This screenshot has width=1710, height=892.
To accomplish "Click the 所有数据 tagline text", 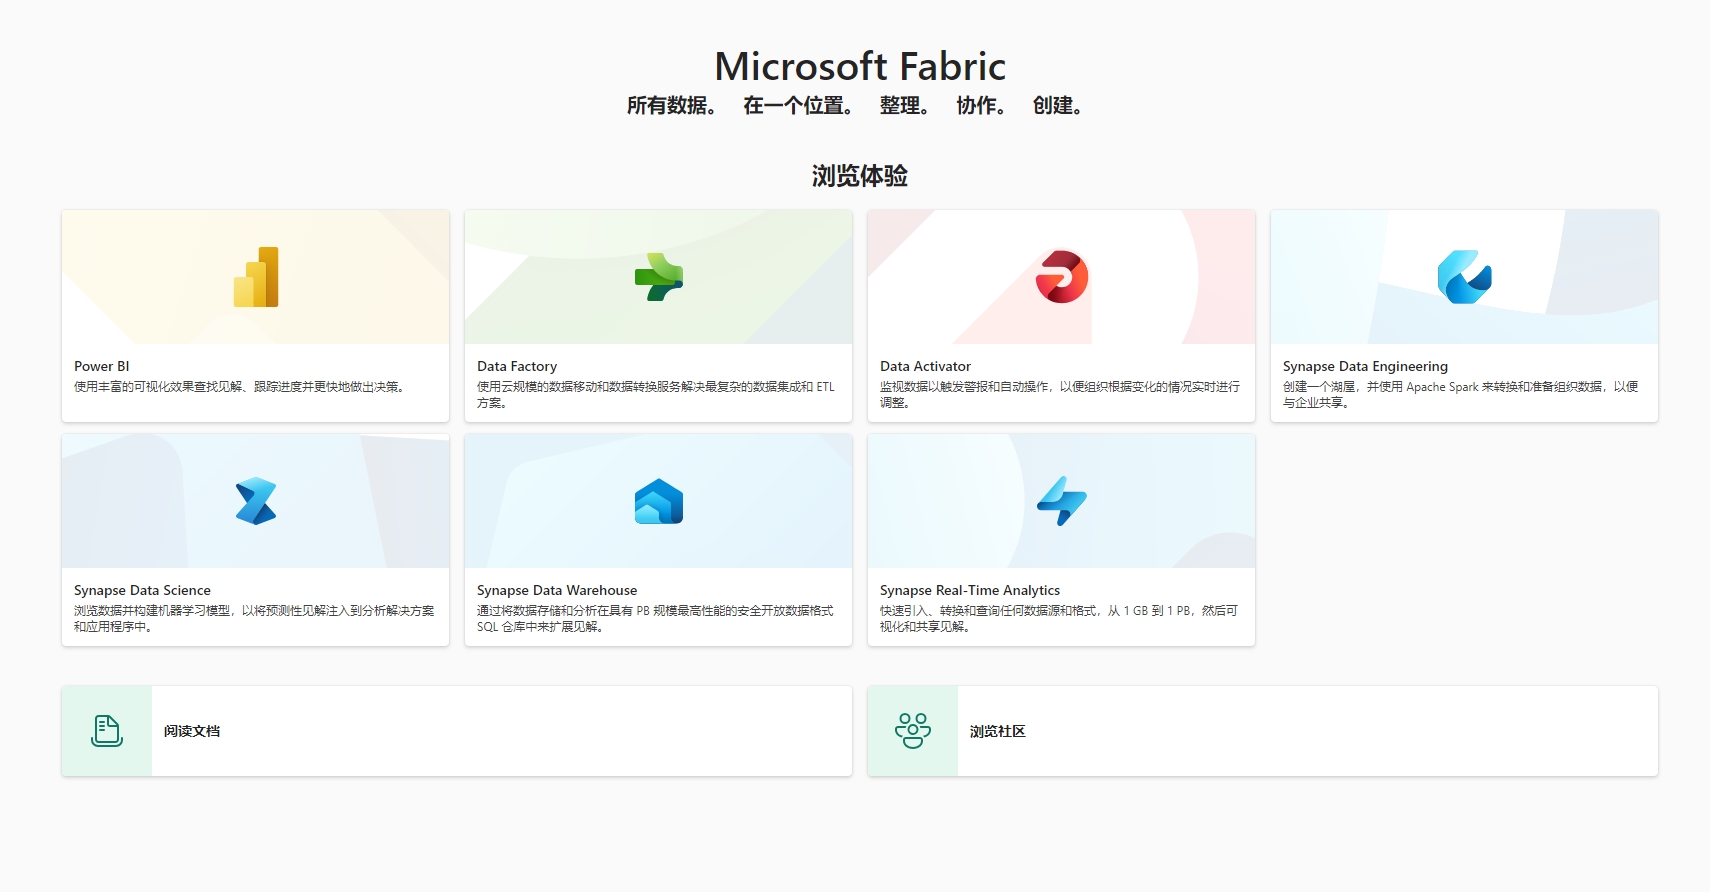I will 671,105.
